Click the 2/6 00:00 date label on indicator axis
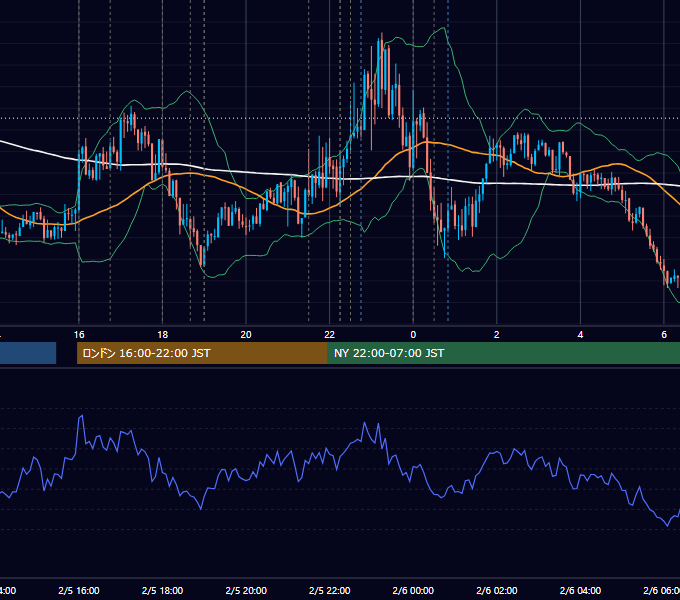 (x=413, y=590)
